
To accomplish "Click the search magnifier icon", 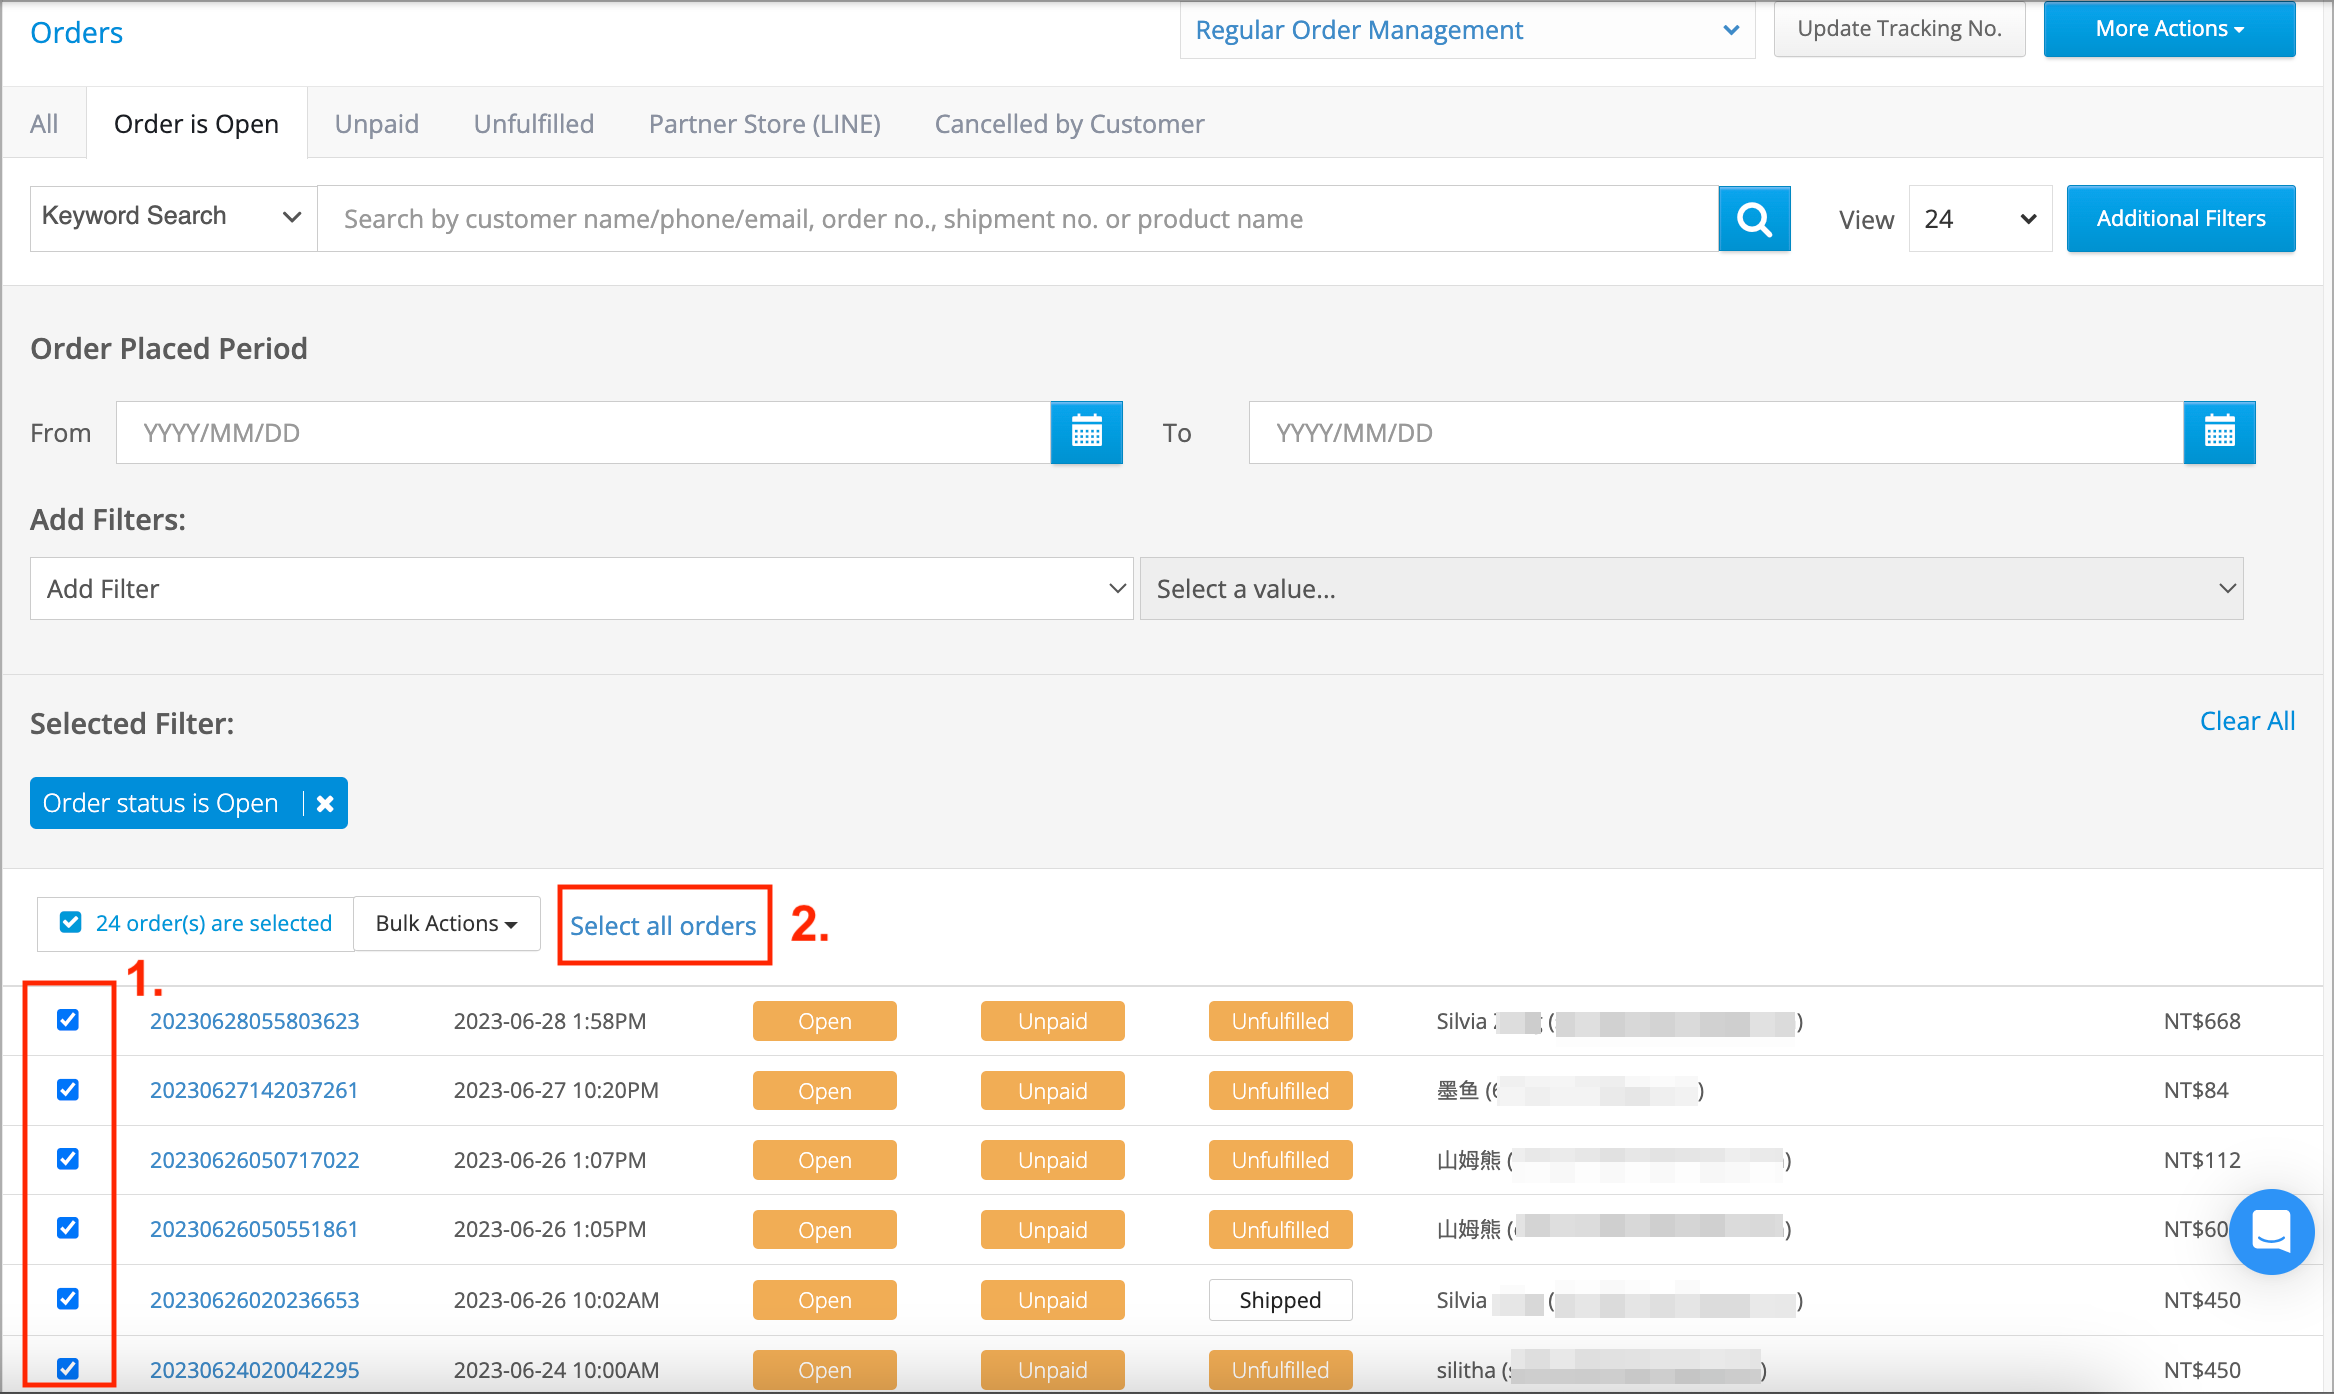I will [x=1754, y=218].
